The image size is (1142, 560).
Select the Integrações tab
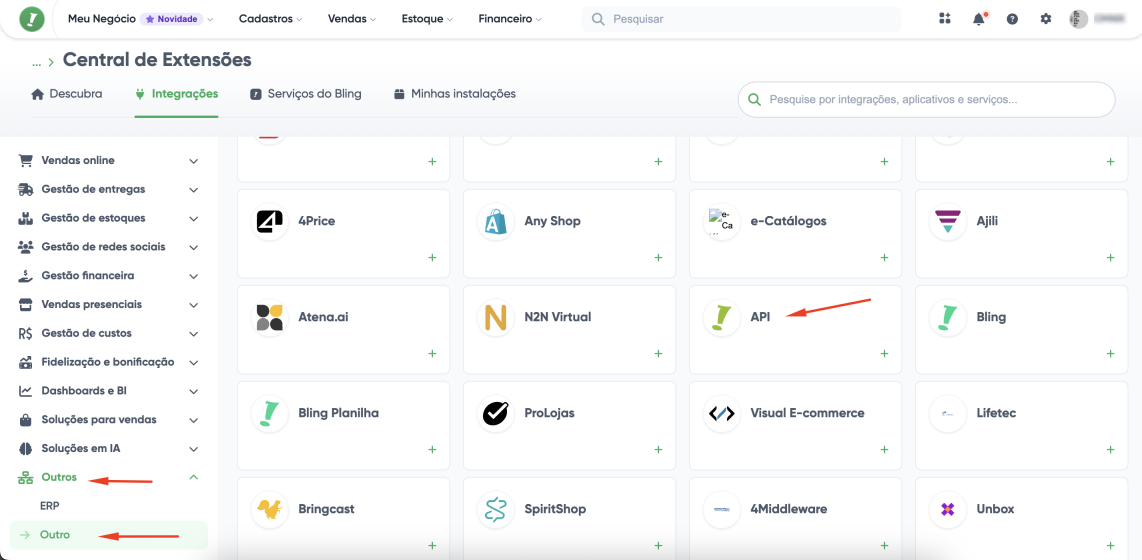[176, 94]
